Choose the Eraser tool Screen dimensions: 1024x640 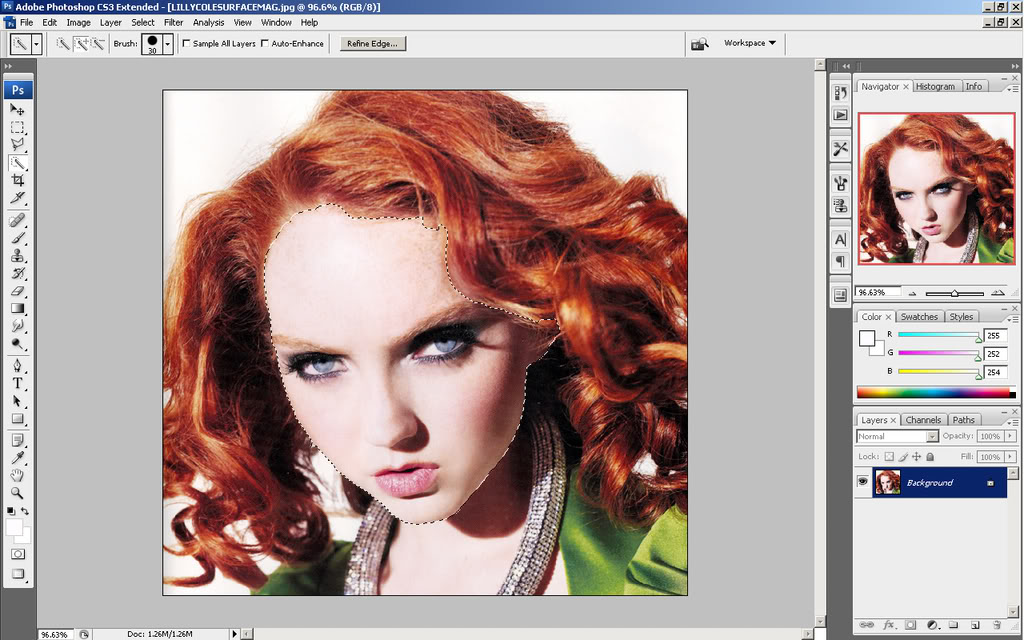pos(18,291)
